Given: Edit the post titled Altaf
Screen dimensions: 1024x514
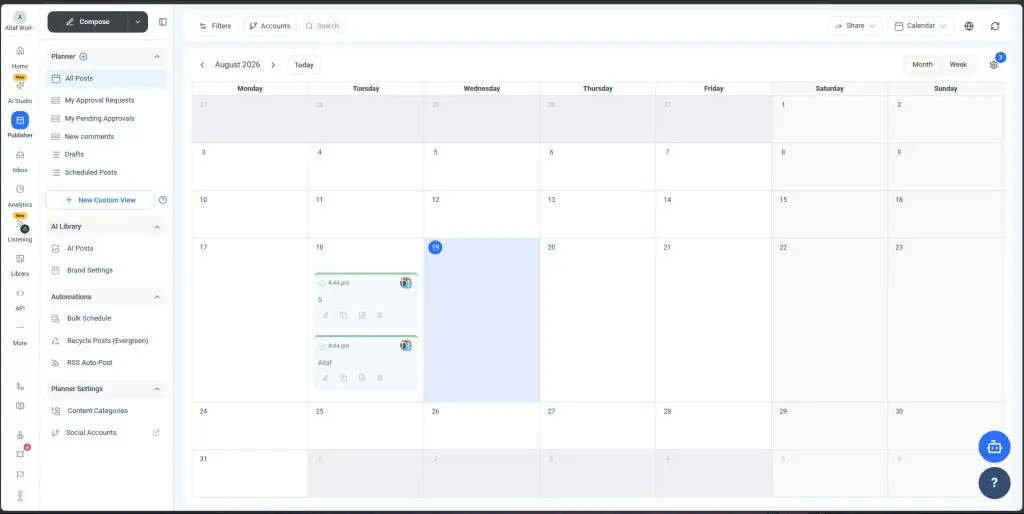Looking at the screenshot, I should [x=325, y=377].
